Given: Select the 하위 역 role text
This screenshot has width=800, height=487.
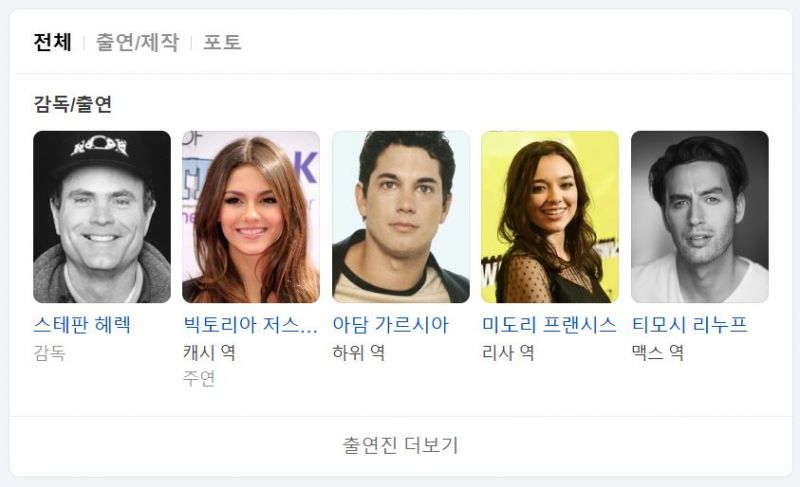Looking at the screenshot, I should click(359, 353).
